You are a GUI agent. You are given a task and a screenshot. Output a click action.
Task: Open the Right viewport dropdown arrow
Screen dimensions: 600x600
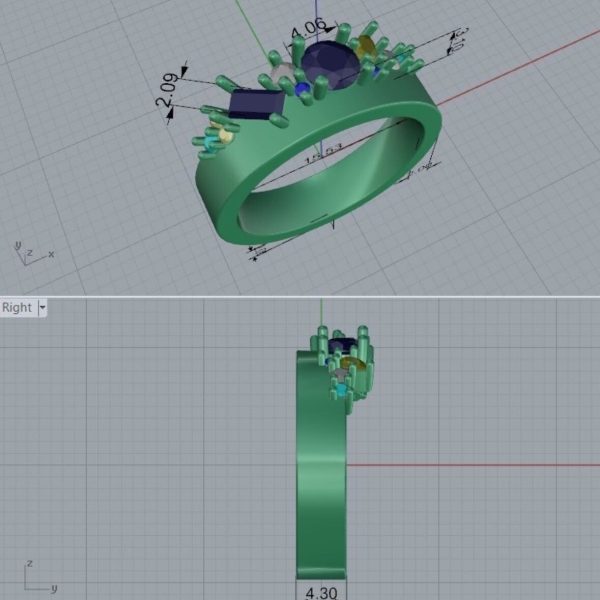pos(43,308)
